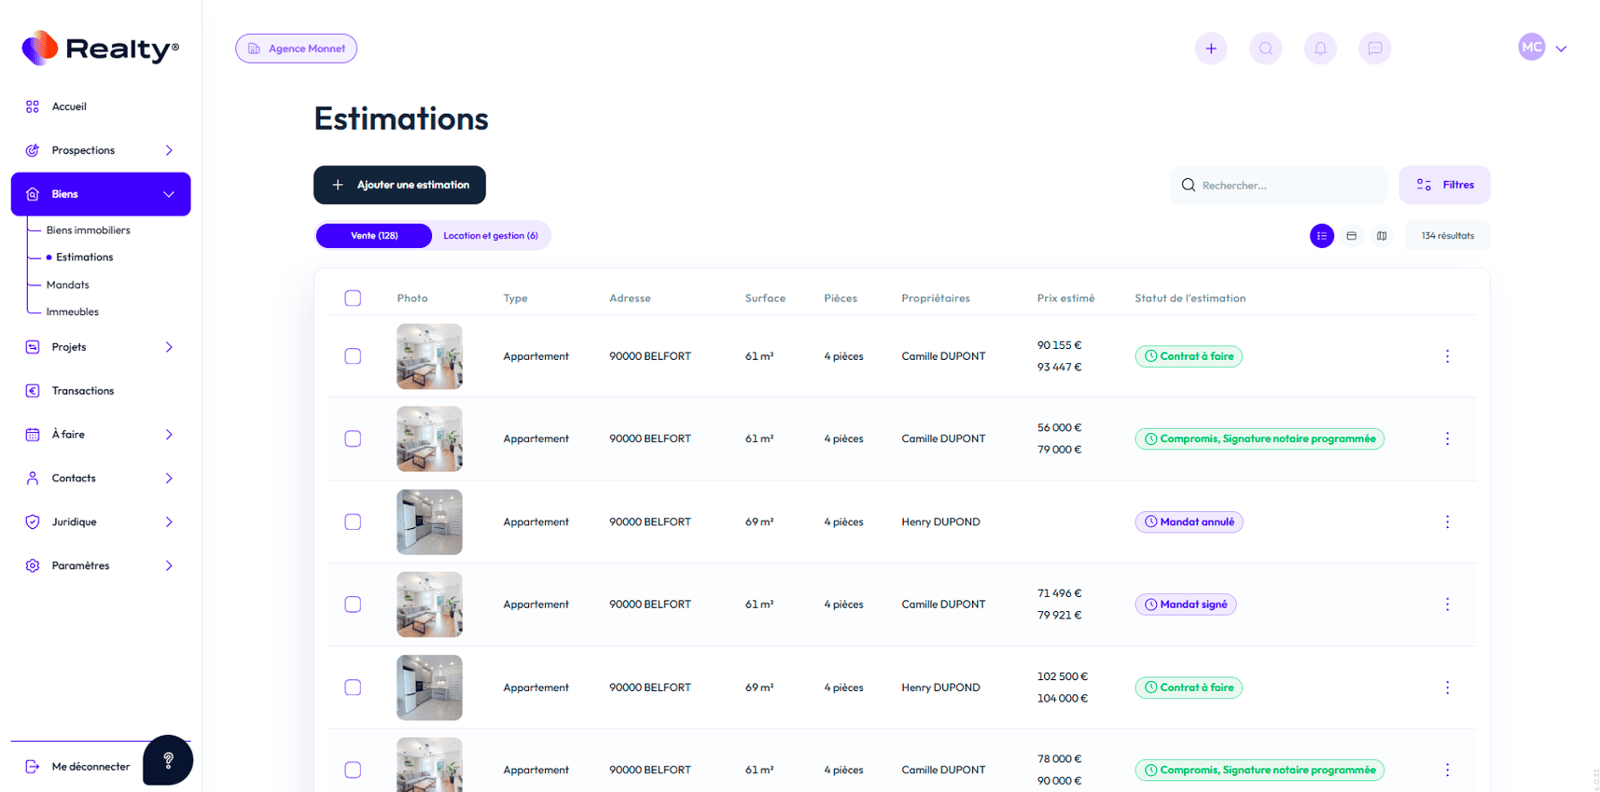Toggle the select-all checkbox in table header
This screenshot has width=1600, height=792.
click(353, 298)
